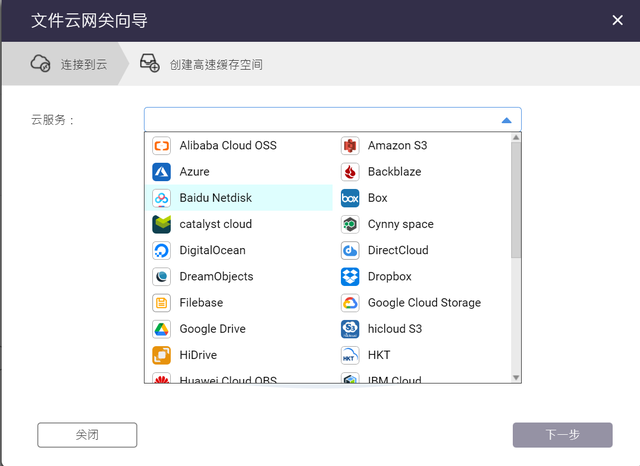Close the 文件云网关向导 dialog

[618, 20]
